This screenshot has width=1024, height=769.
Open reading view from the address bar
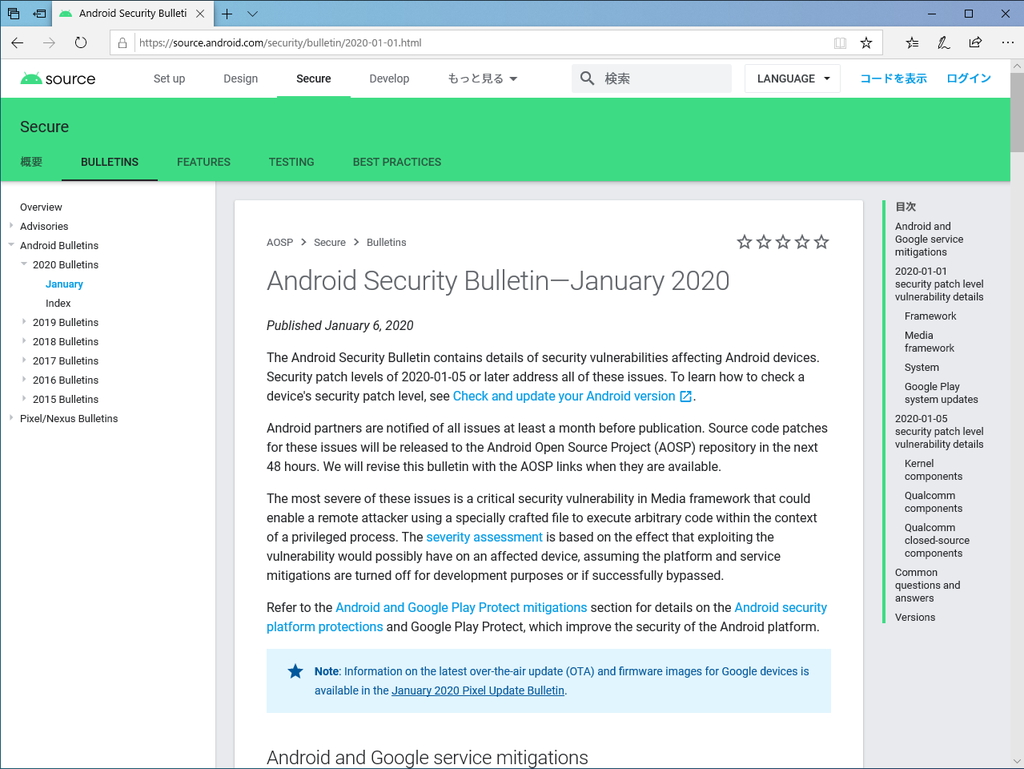click(x=839, y=43)
